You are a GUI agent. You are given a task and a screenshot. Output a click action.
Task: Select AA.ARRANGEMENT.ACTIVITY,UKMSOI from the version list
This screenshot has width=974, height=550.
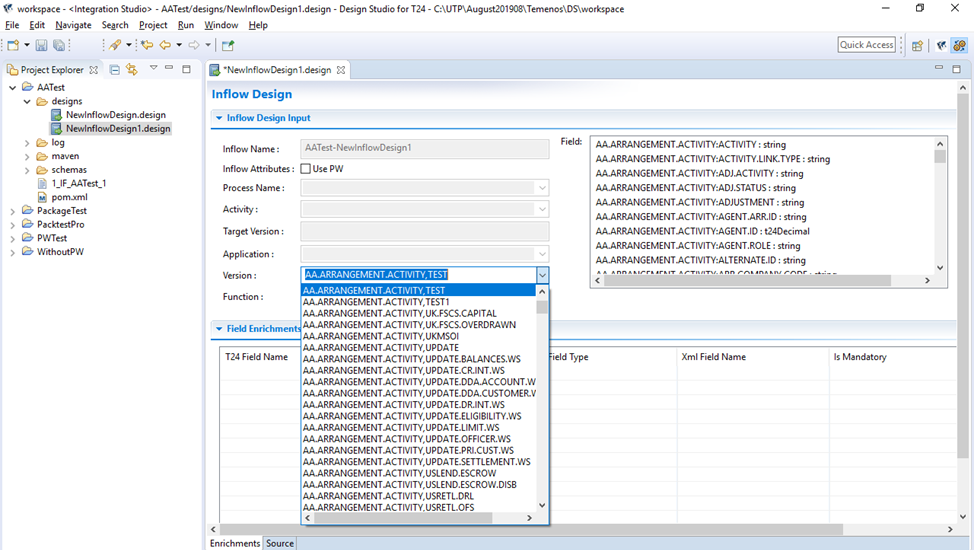click(x=380, y=337)
